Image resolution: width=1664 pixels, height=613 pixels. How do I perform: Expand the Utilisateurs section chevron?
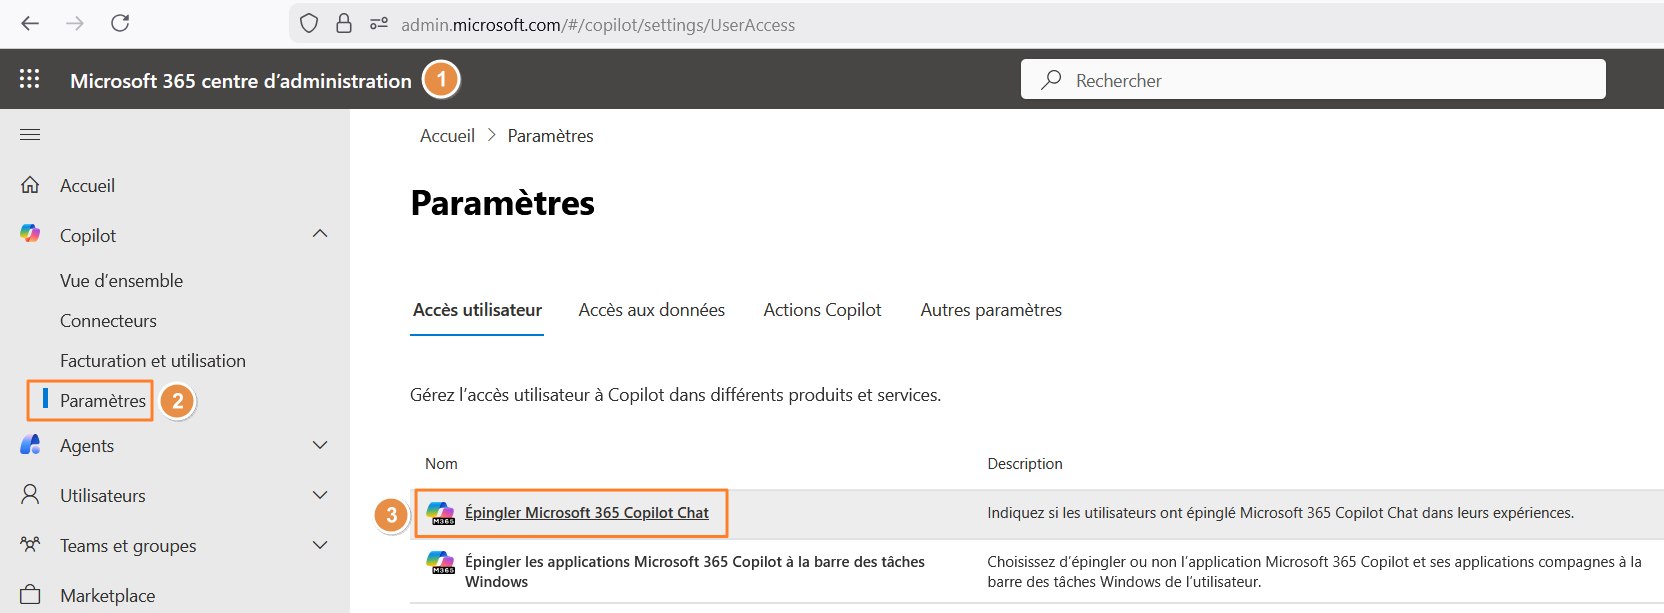(320, 495)
